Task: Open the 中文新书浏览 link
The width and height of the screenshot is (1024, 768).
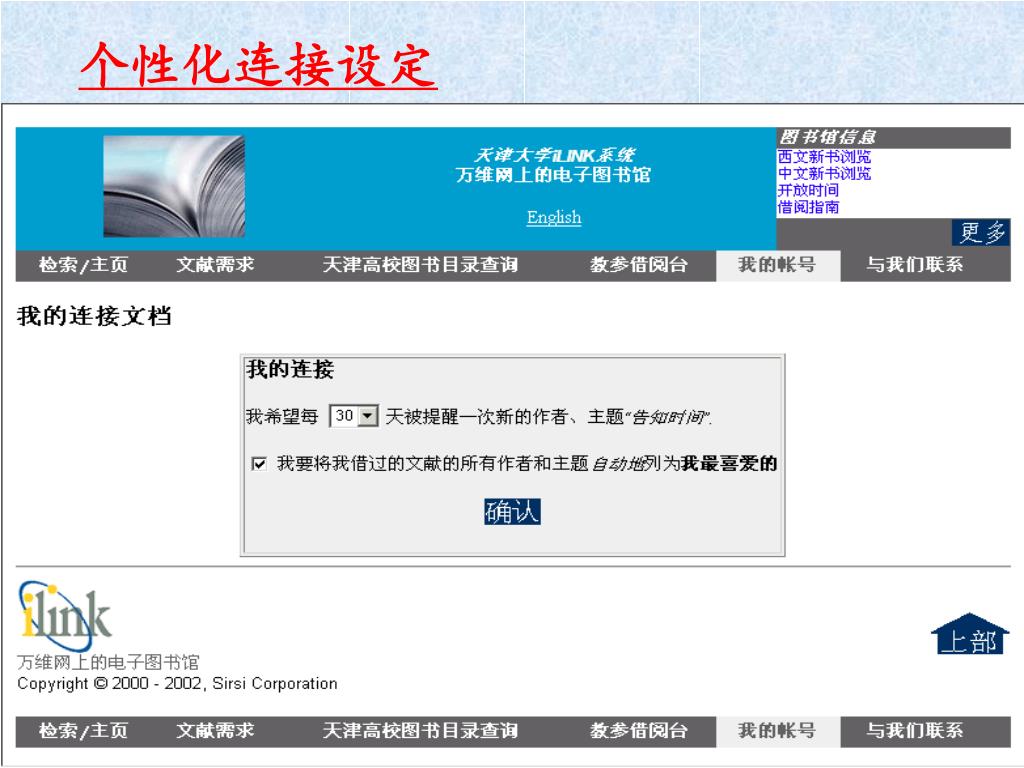Action: point(824,174)
